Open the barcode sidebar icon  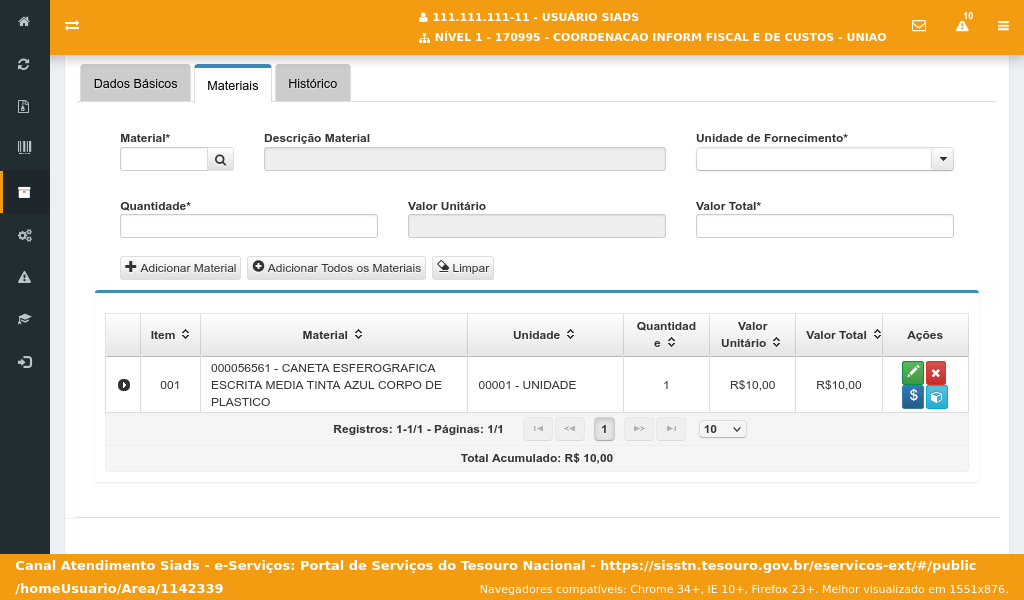pos(24,148)
